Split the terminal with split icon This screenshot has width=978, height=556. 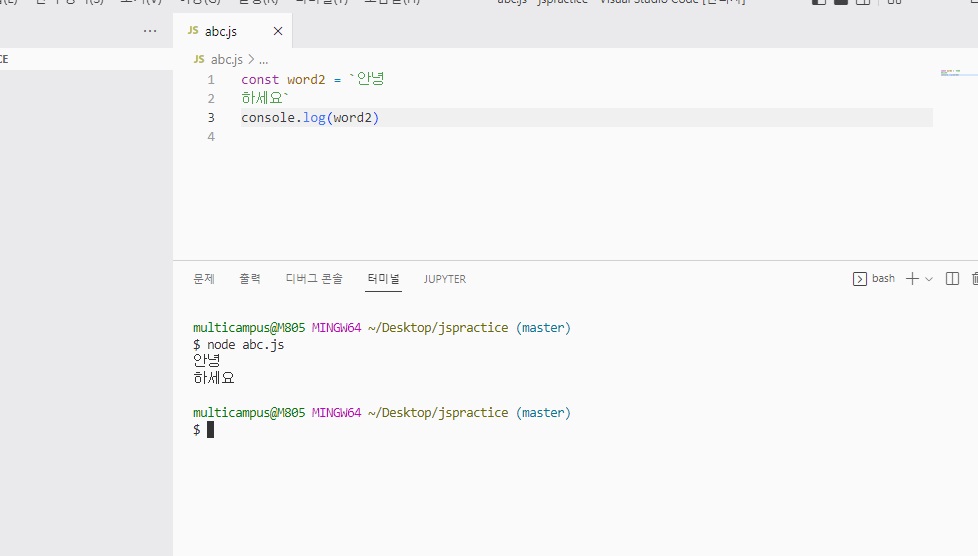tap(952, 279)
